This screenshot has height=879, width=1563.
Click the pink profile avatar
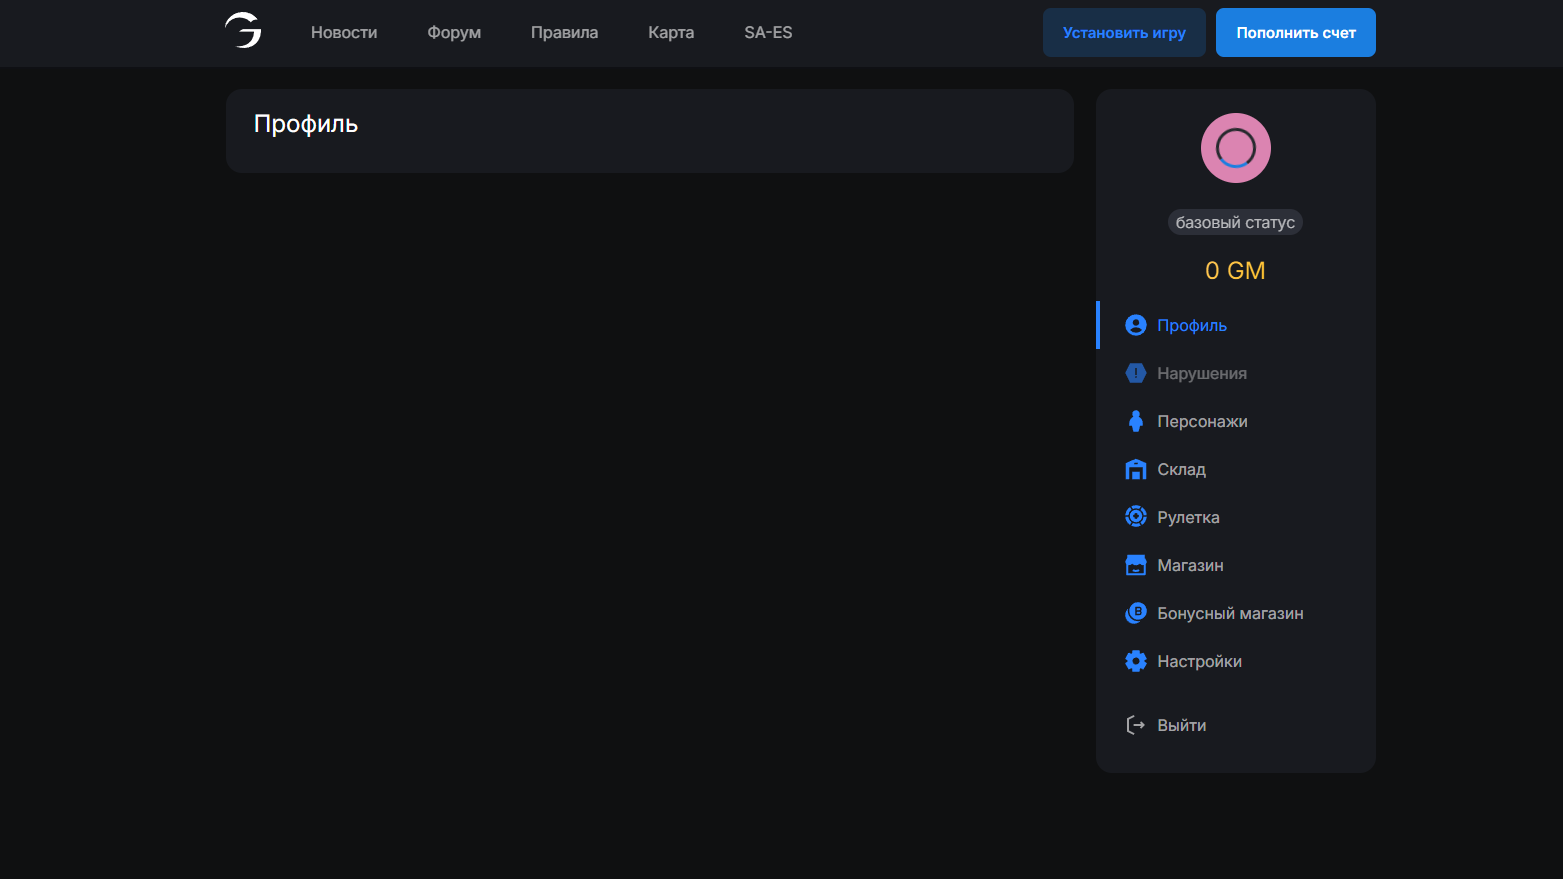coord(1235,148)
